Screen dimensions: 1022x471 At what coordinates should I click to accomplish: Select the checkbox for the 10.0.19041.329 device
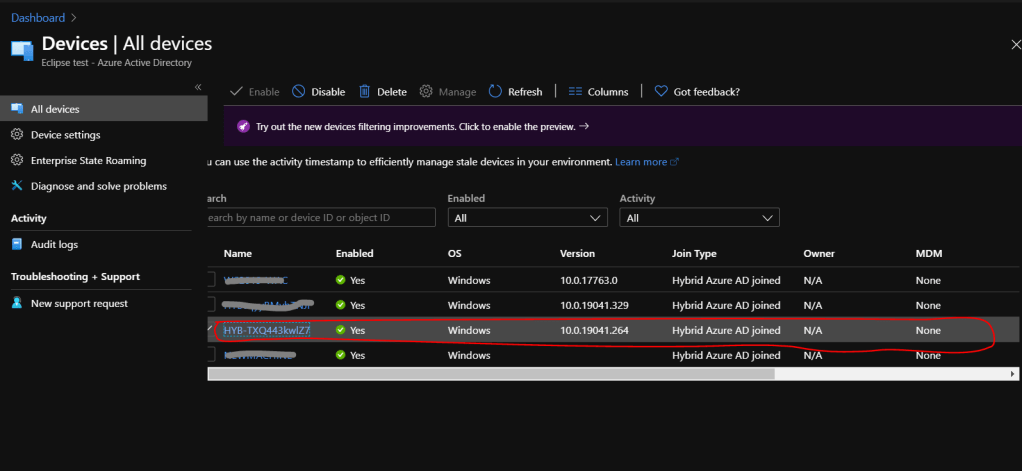211,305
